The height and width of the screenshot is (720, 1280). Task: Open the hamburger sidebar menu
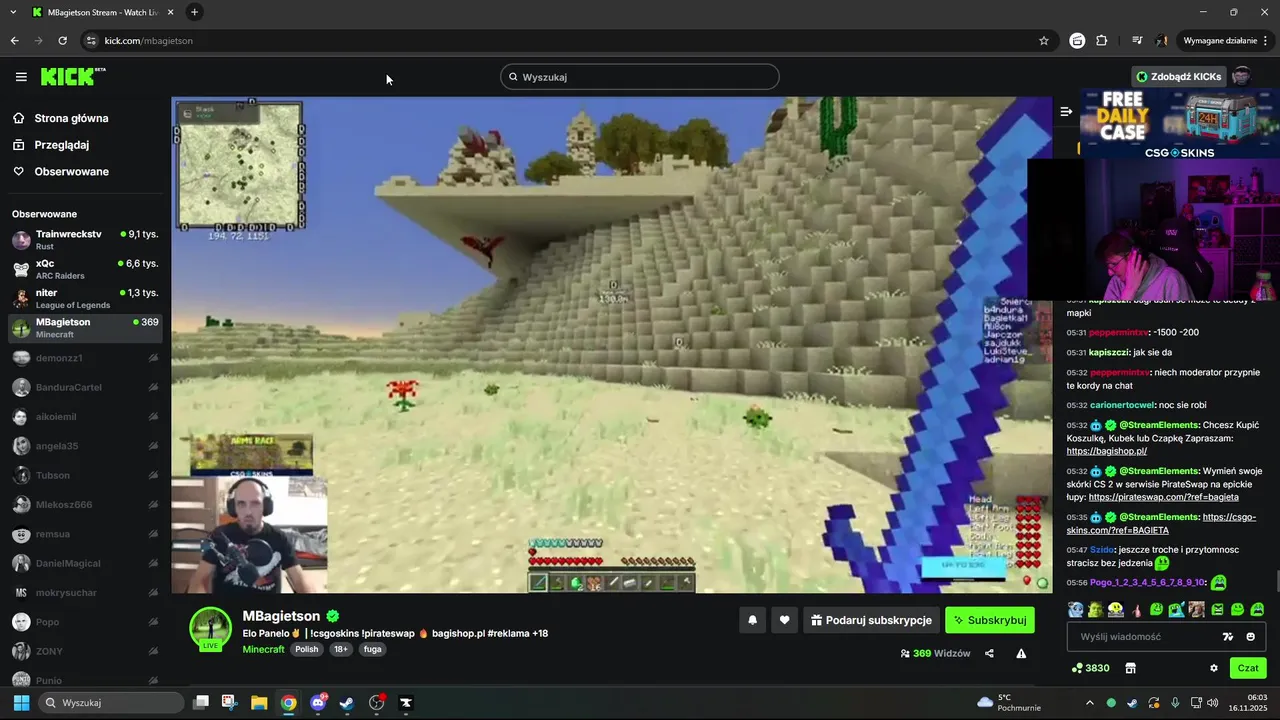(21, 77)
